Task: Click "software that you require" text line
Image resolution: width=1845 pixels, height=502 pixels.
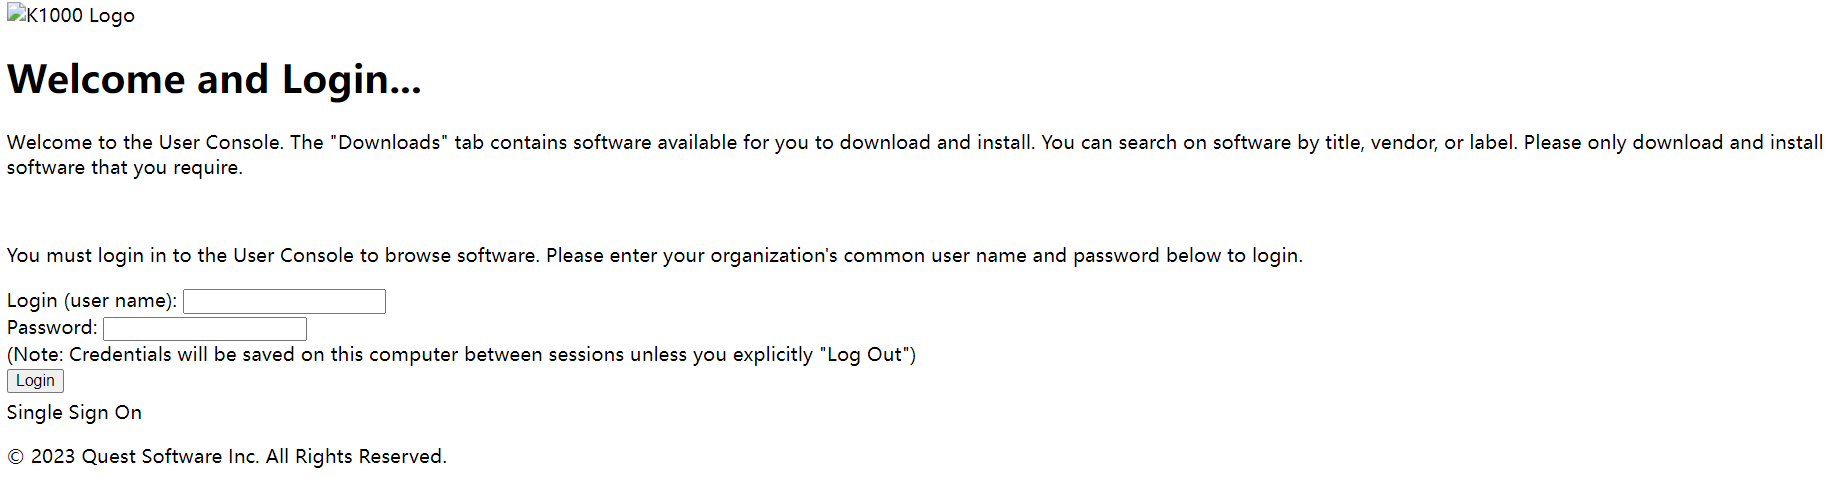Action: pos(124,168)
